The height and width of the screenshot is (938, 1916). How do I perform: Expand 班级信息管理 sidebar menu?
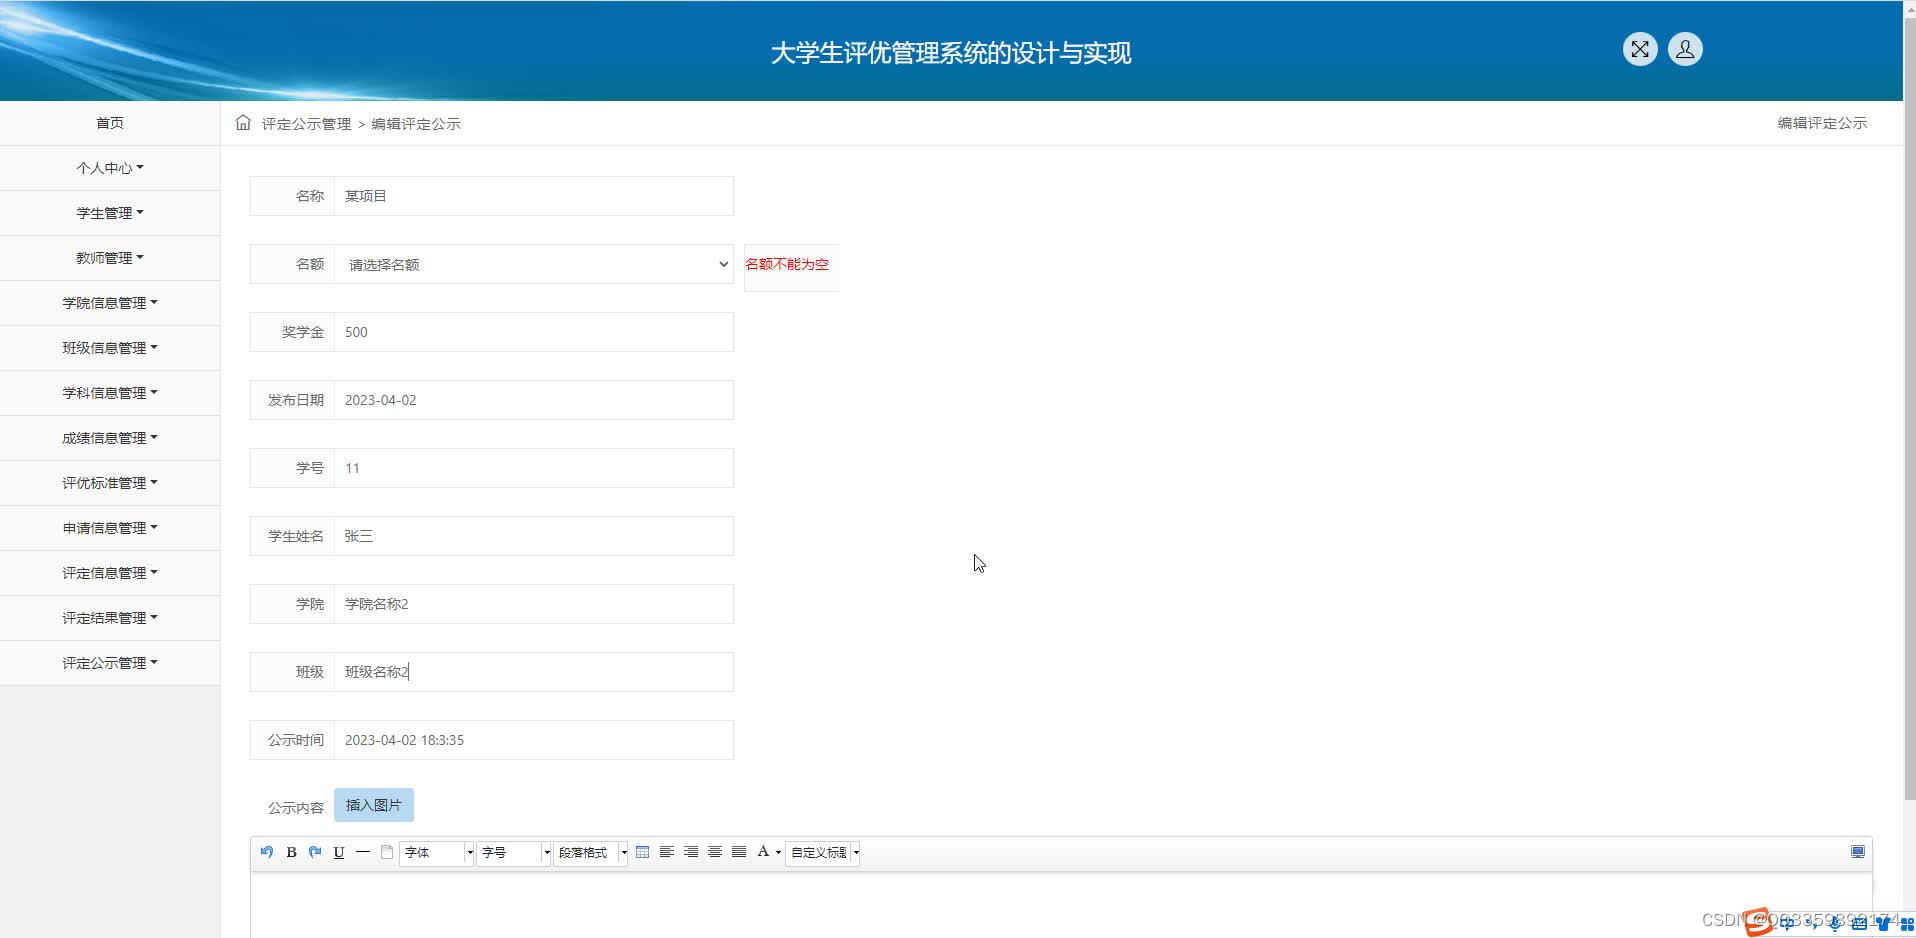click(x=110, y=348)
